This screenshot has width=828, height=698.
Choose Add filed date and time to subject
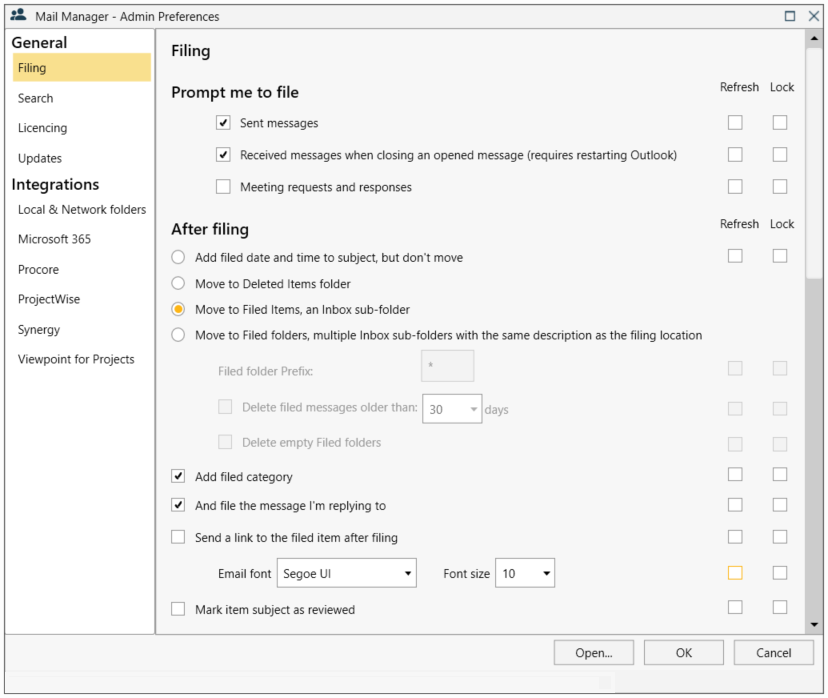[178, 257]
